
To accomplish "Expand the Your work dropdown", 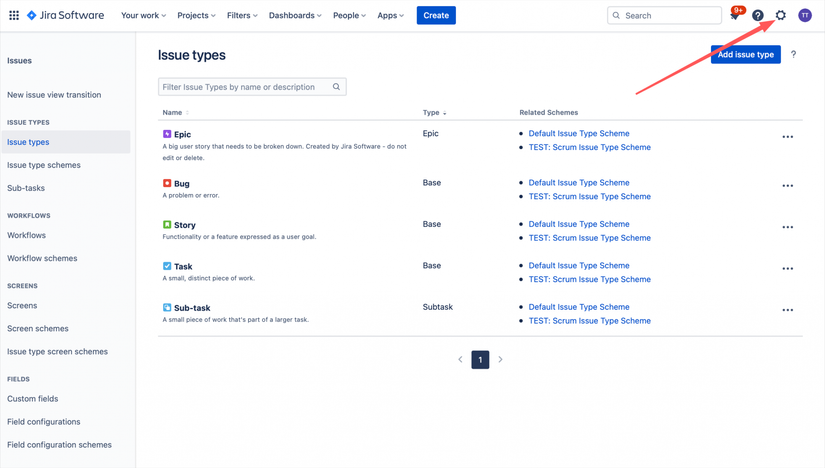I will (144, 16).
